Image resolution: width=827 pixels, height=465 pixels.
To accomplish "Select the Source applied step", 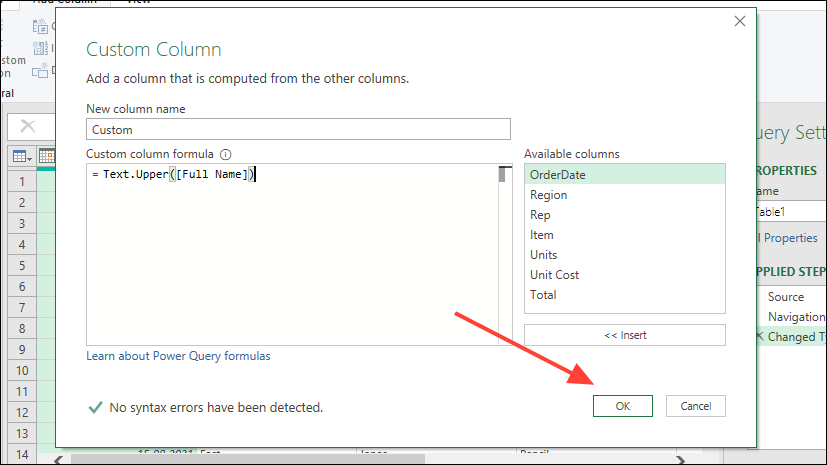I will (x=785, y=297).
